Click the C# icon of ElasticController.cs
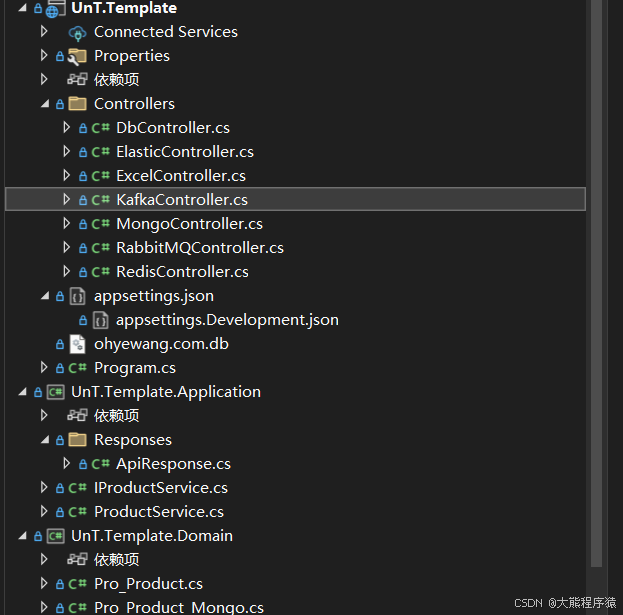Screen dimensions: 623x615 pyautogui.click(x=100, y=152)
